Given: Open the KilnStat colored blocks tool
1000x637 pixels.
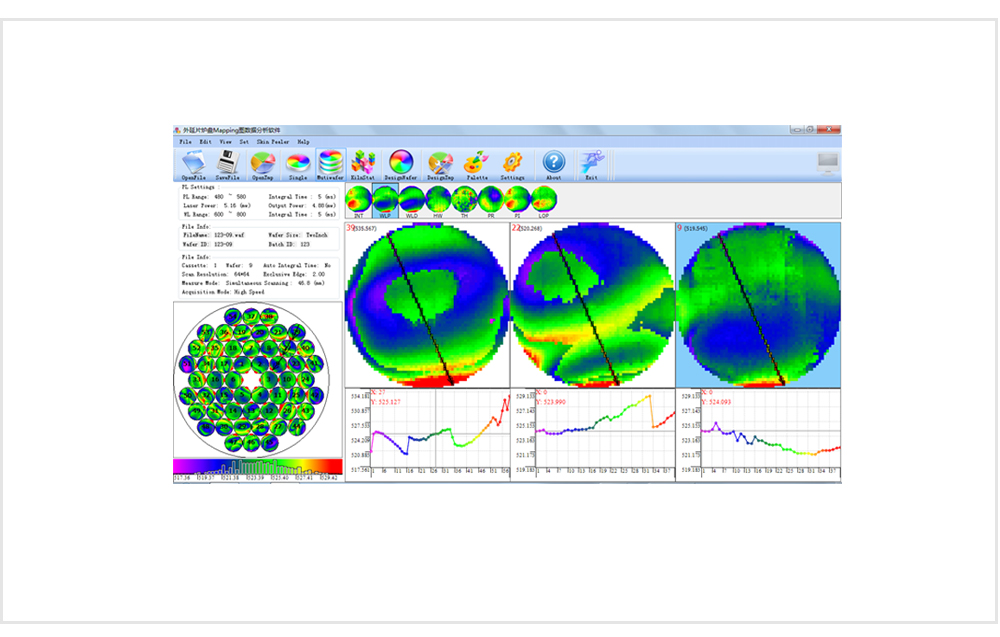Looking at the screenshot, I should click(363, 163).
